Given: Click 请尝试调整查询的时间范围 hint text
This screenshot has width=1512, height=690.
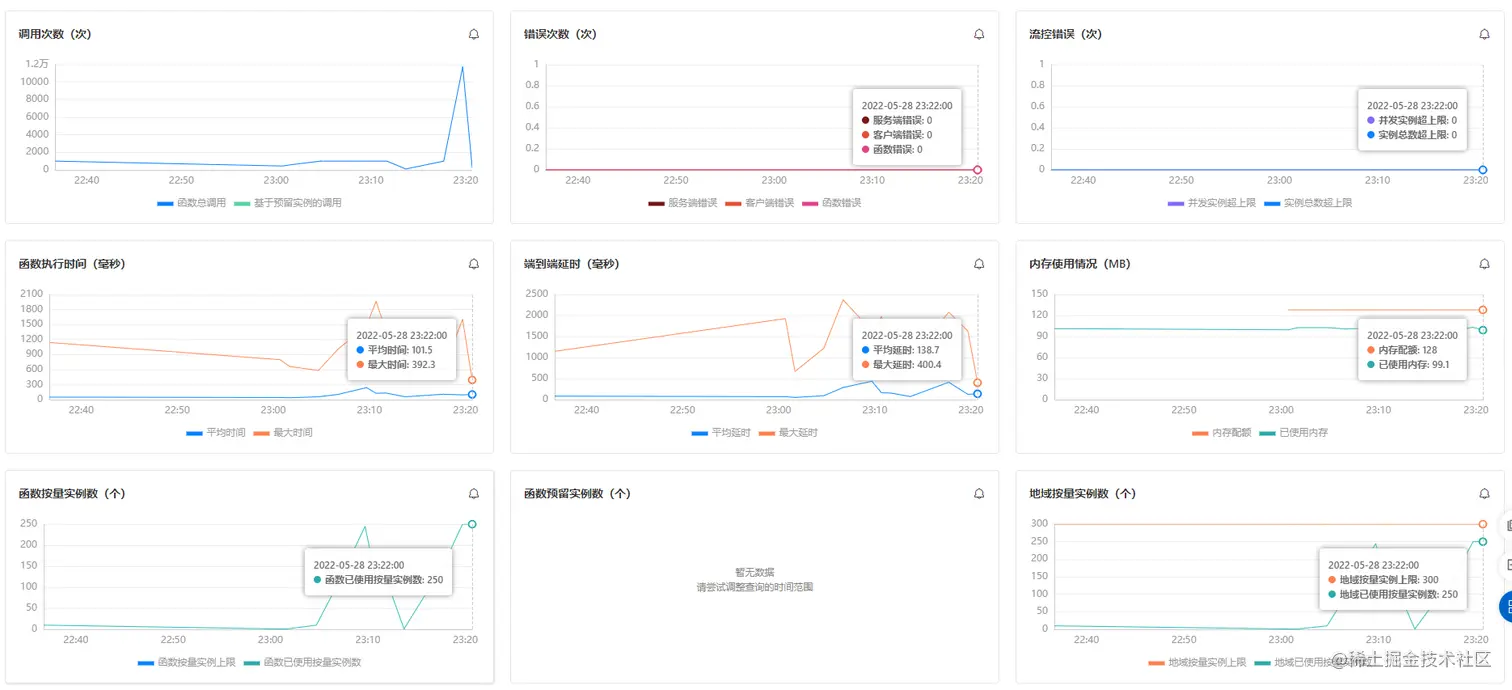Looking at the screenshot, I should click(x=755, y=587).
